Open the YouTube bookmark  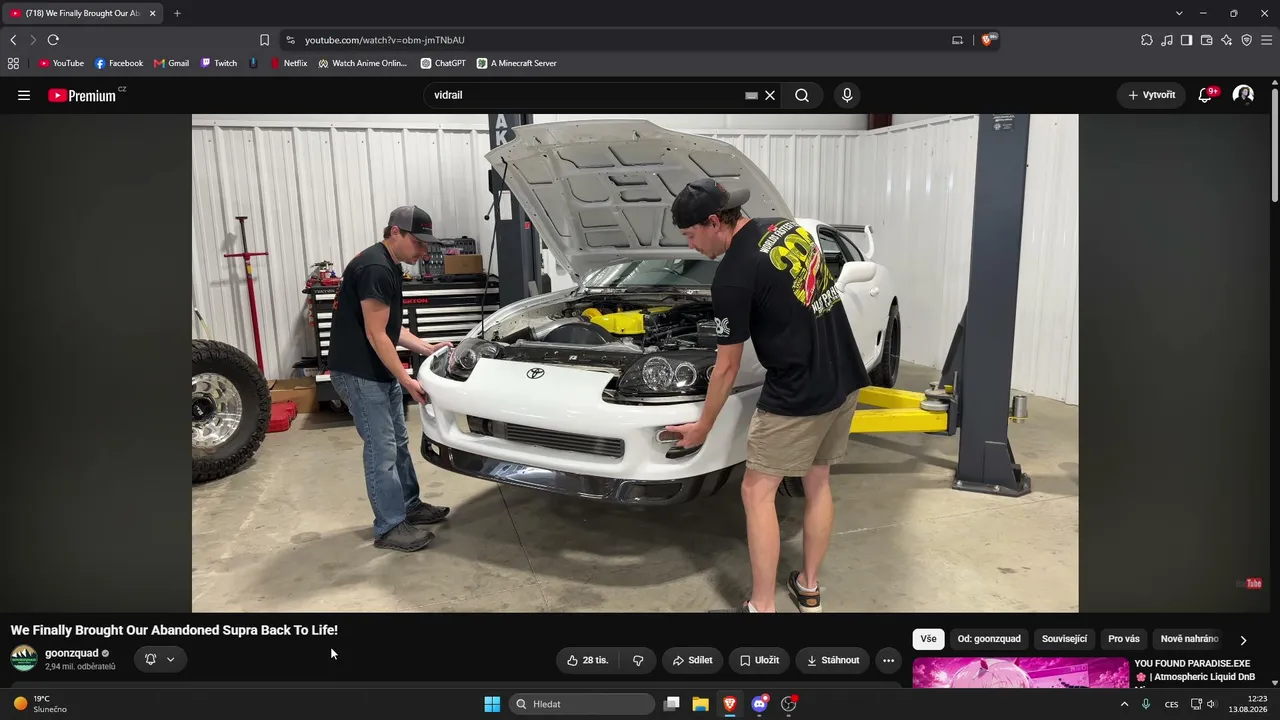coord(61,63)
